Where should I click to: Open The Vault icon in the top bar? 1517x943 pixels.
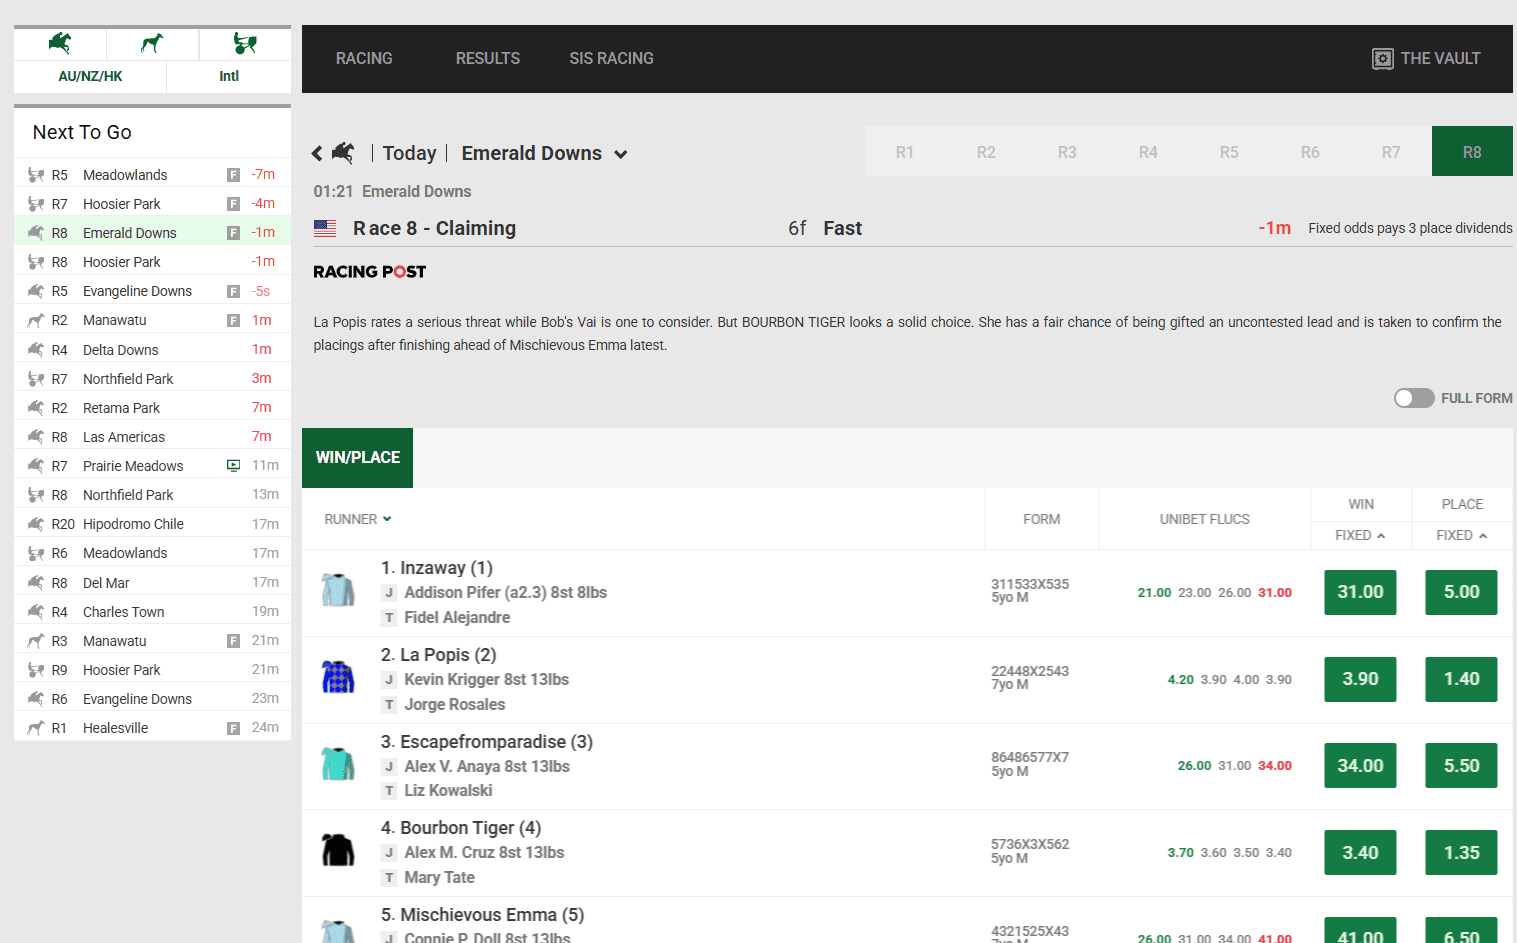point(1382,59)
